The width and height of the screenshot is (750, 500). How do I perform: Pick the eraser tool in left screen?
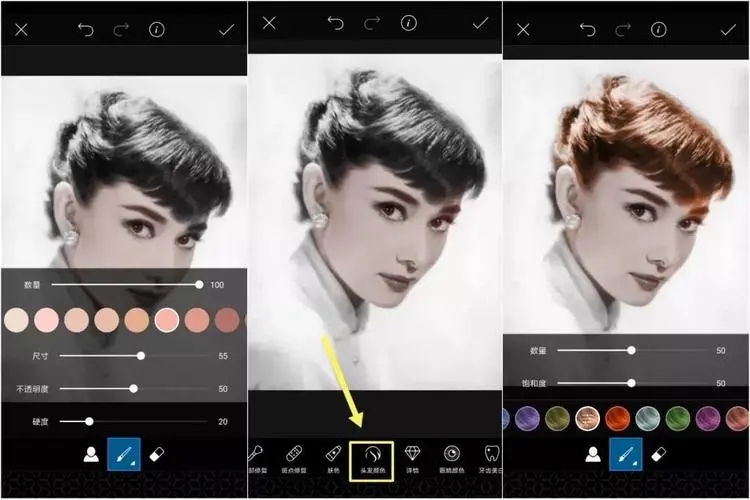pyautogui.click(x=157, y=454)
